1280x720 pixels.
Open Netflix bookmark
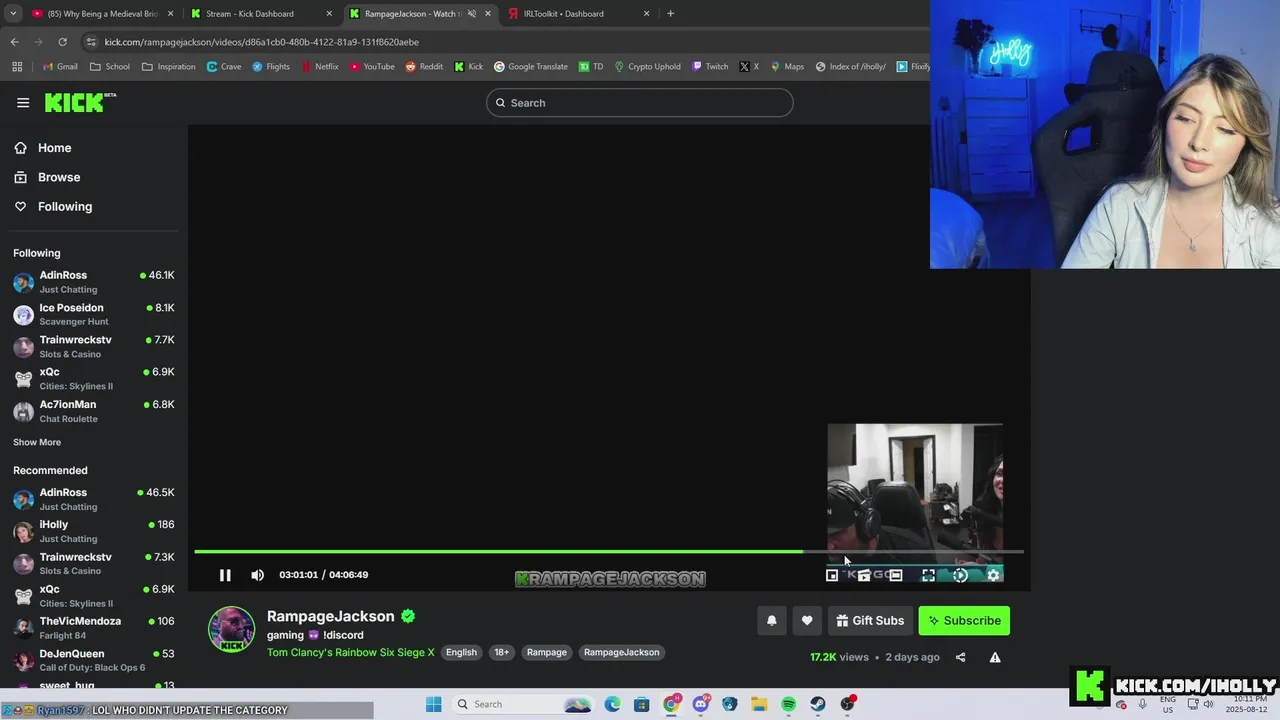click(319, 67)
